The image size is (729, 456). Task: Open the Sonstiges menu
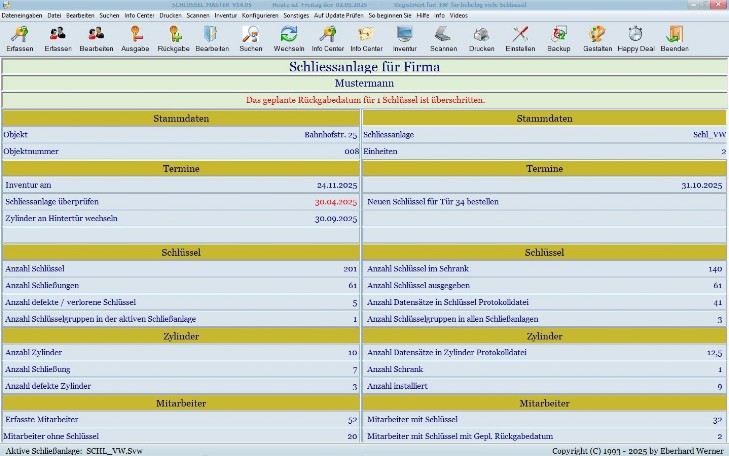(x=297, y=16)
